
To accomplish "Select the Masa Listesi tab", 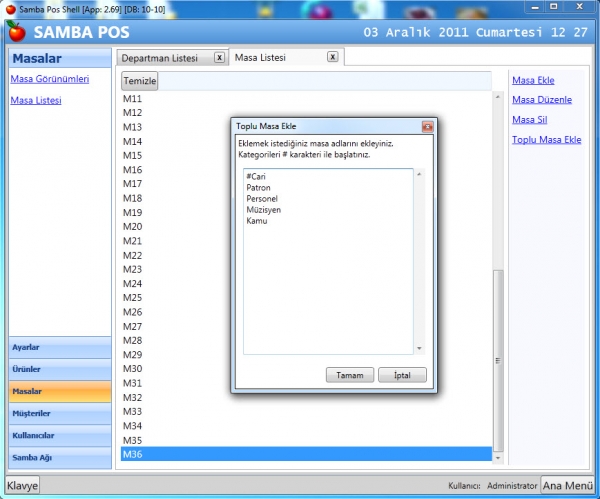I will tap(260, 57).
